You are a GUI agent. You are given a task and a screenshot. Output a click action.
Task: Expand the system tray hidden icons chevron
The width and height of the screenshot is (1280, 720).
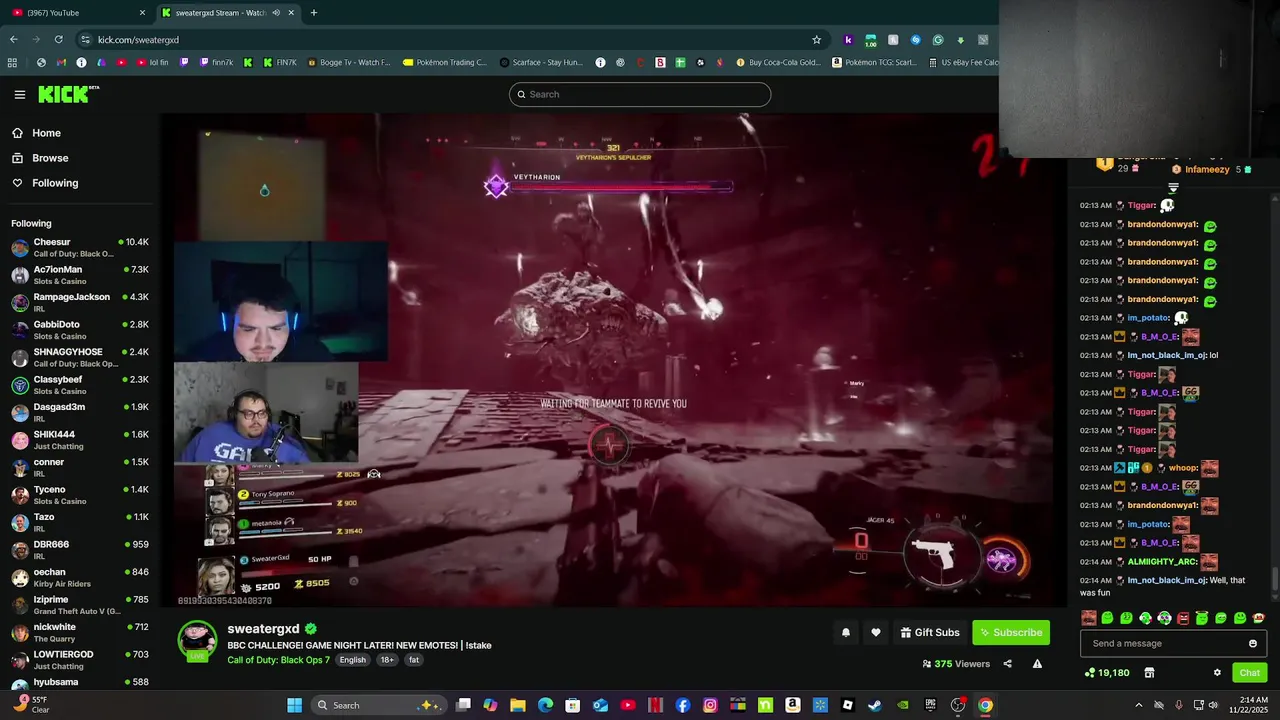pyautogui.click(x=1138, y=705)
